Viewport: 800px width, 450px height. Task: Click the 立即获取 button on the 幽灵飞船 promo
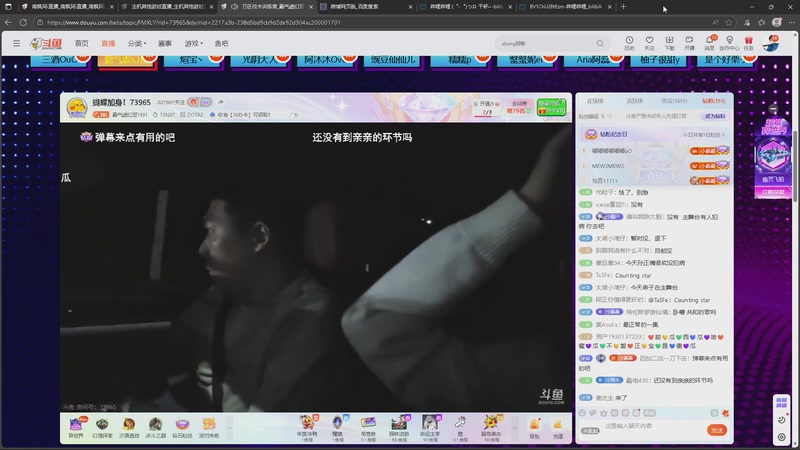click(773, 192)
